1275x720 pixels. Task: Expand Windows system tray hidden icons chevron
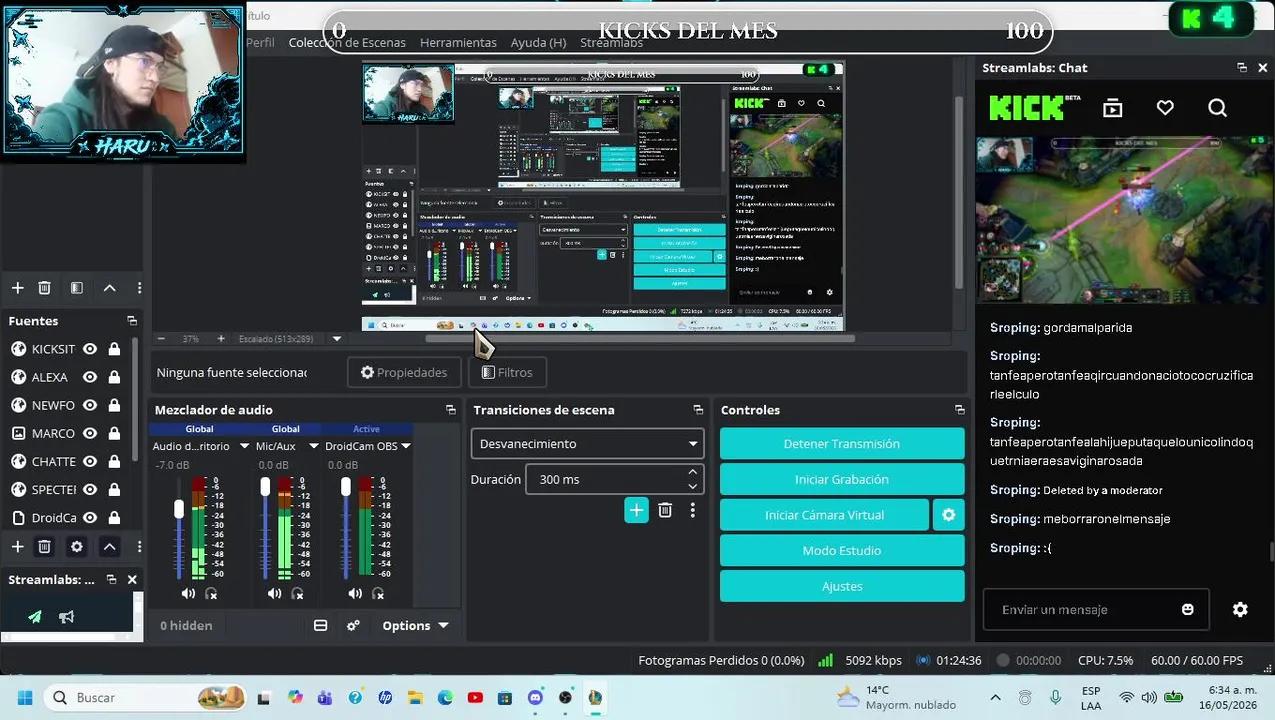(x=995, y=697)
